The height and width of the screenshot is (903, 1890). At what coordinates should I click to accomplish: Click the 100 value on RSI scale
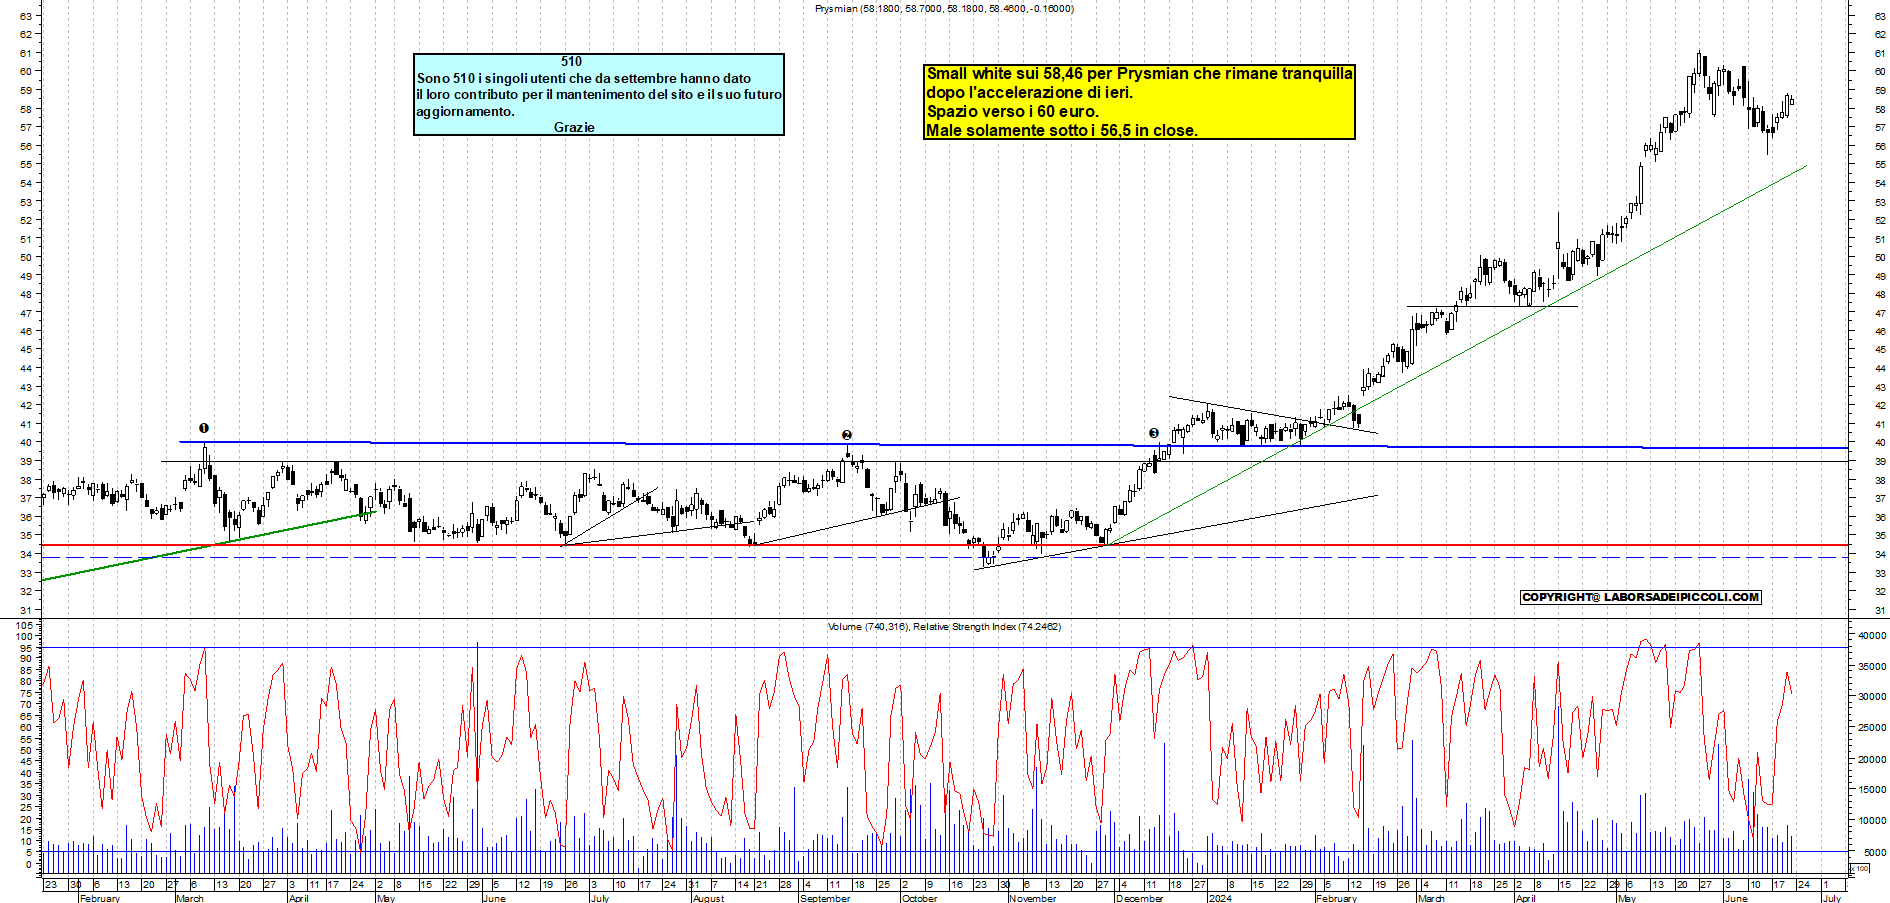(25, 636)
